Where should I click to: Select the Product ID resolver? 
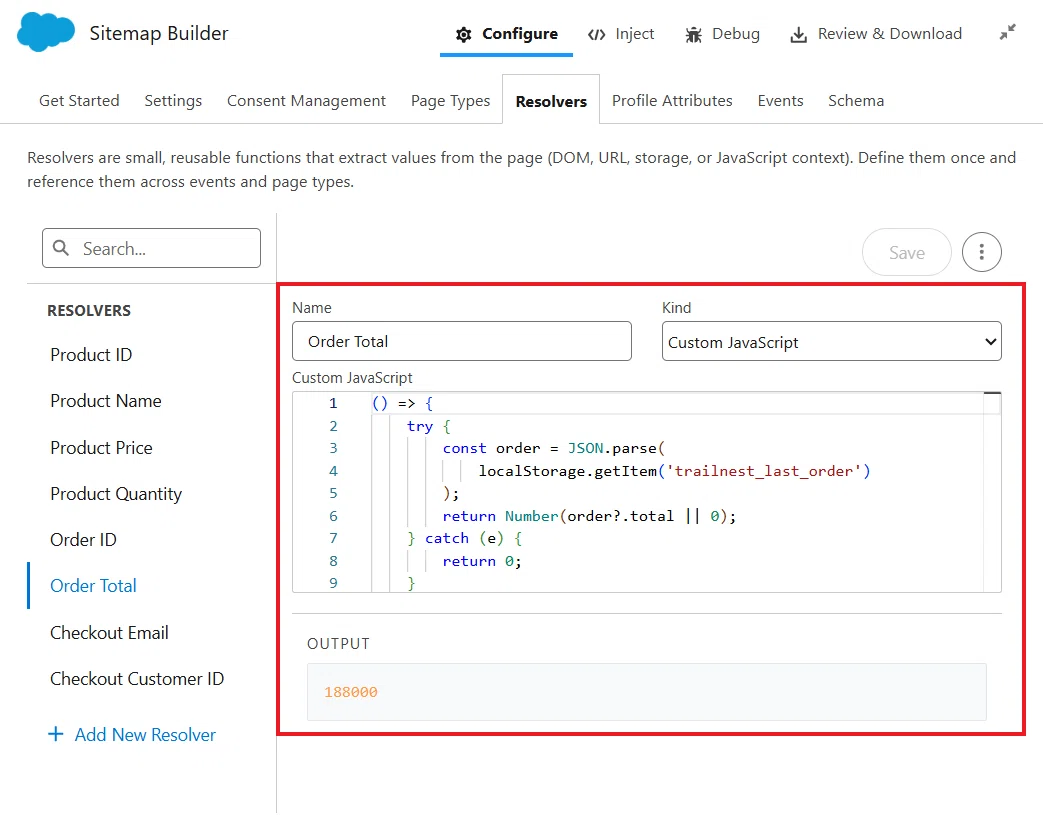91,355
